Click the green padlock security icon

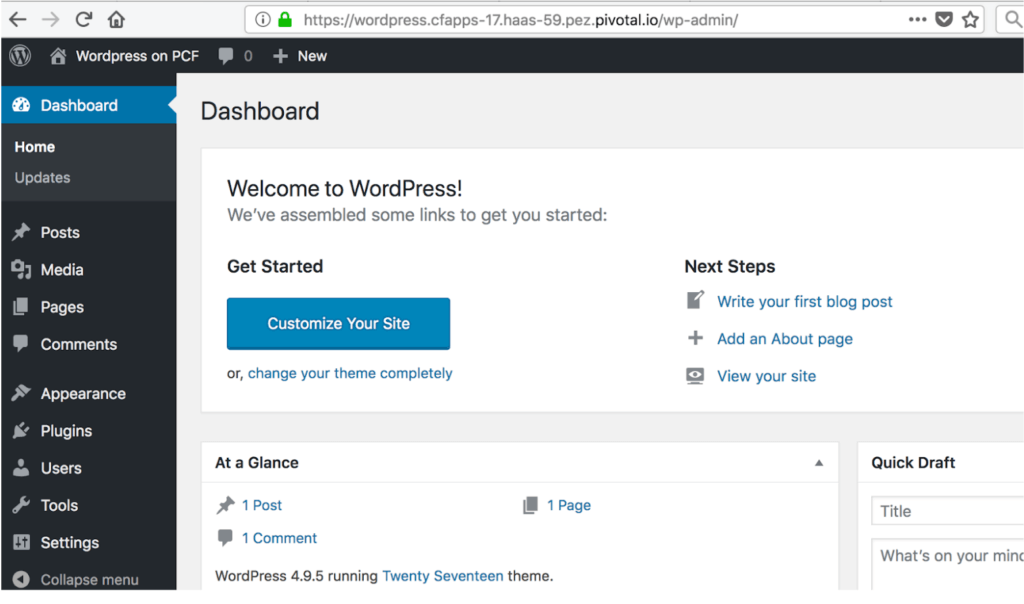(285, 19)
